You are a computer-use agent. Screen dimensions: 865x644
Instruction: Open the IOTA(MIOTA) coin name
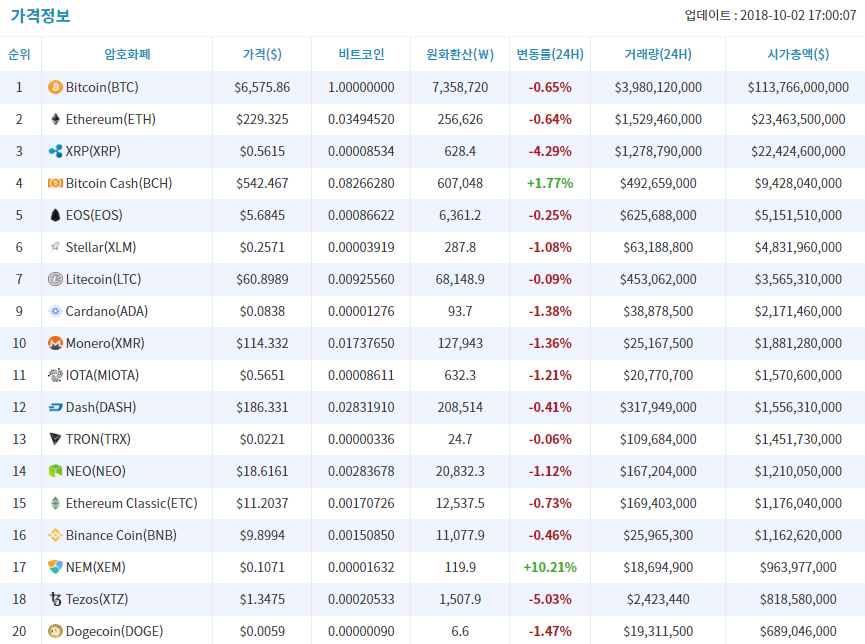point(103,375)
